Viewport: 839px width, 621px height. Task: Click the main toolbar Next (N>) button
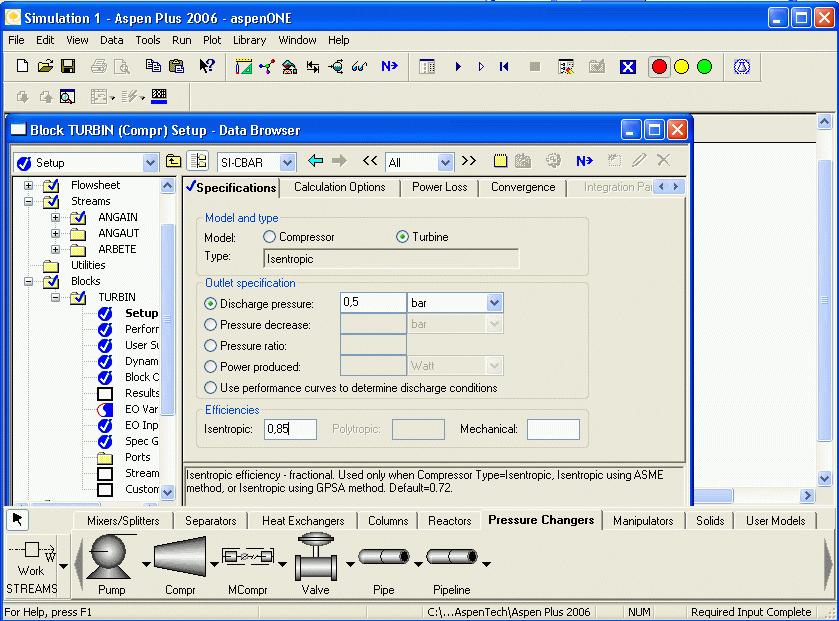(389, 66)
